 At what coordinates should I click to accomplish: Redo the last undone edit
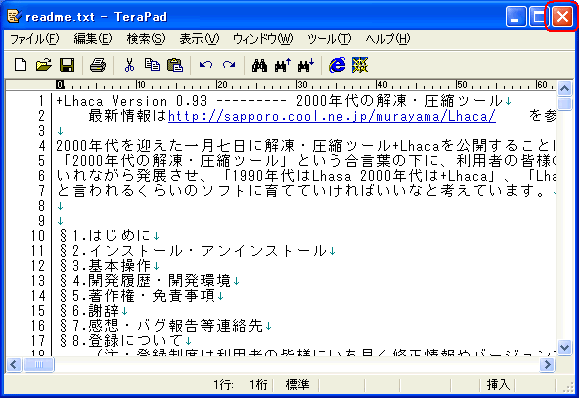click(229, 65)
